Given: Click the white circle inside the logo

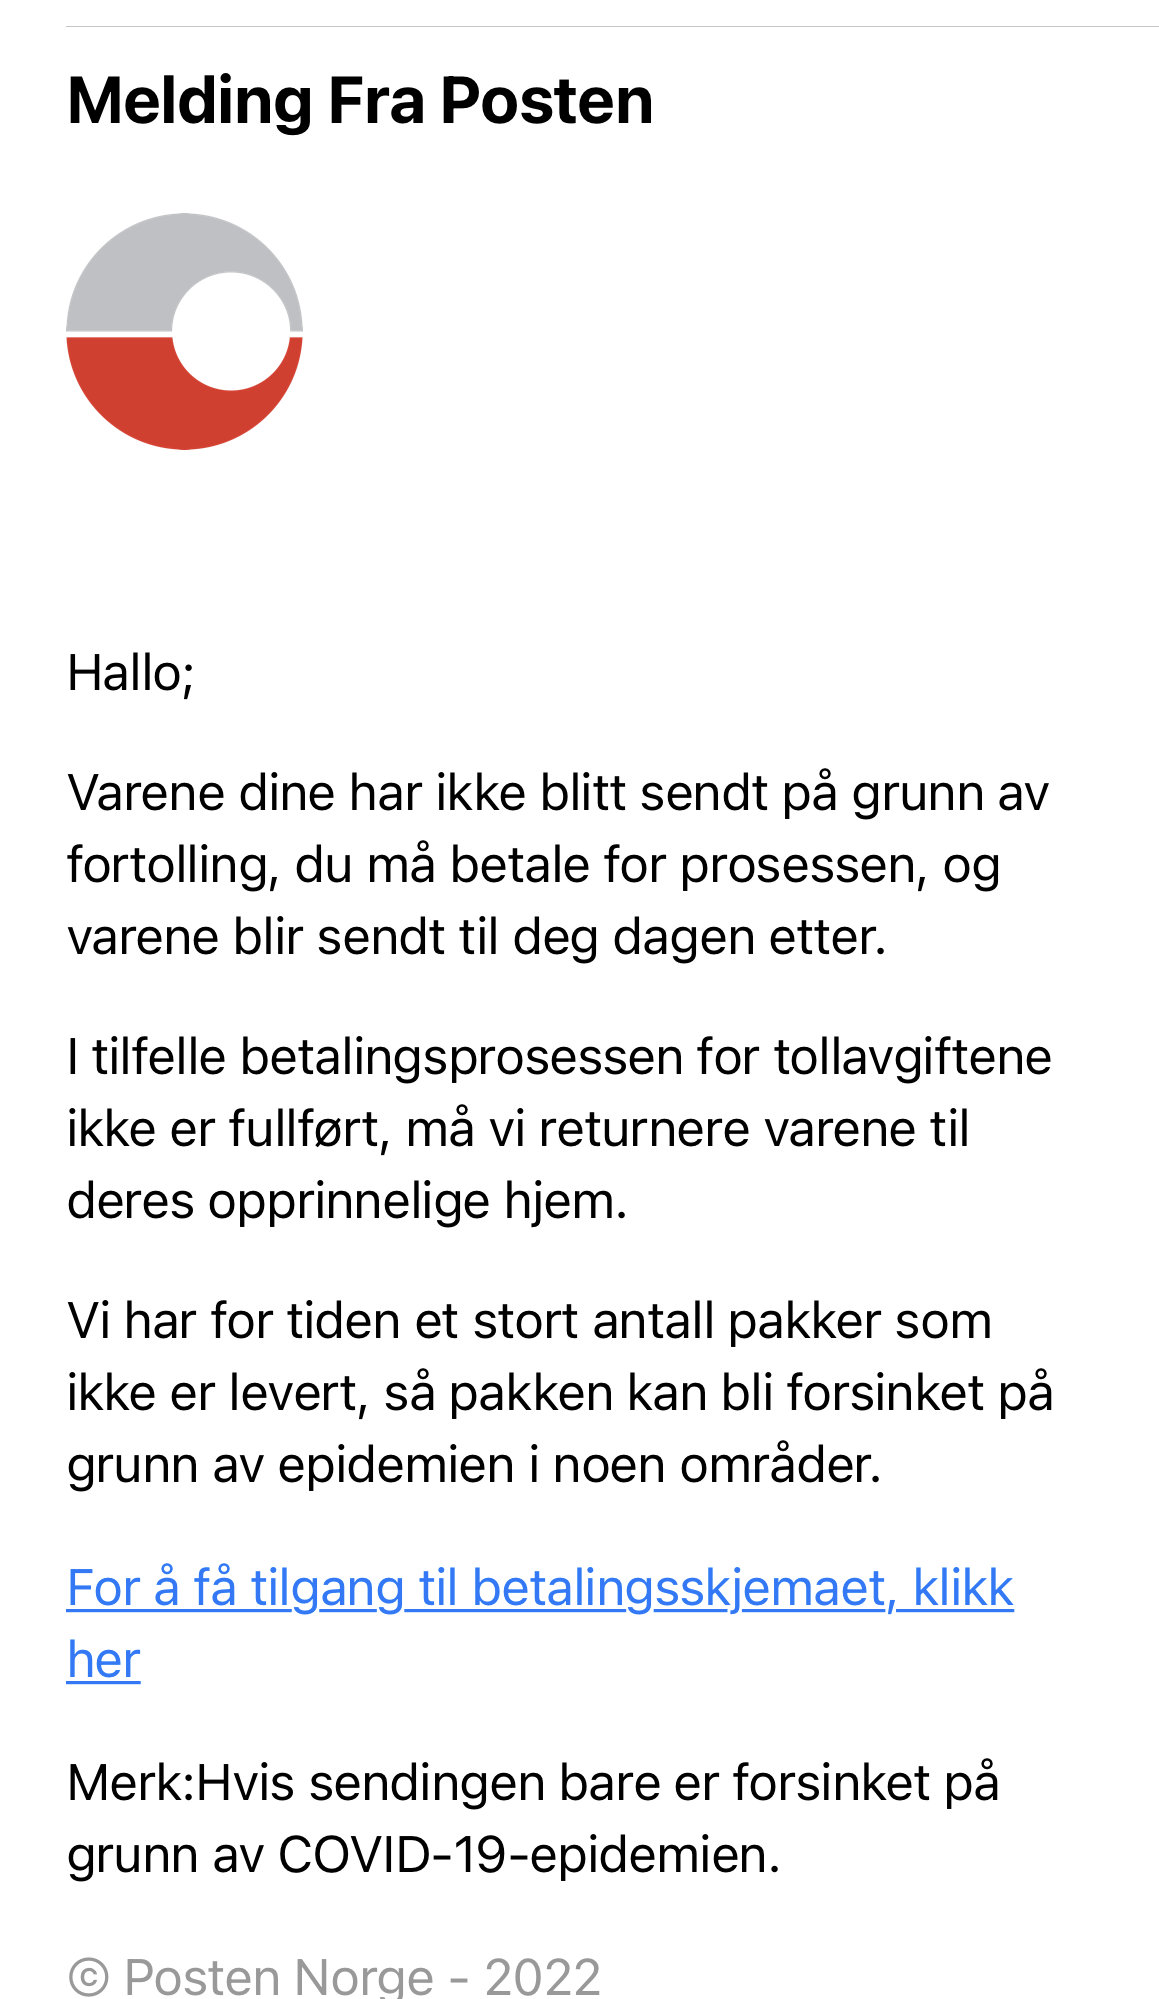Looking at the screenshot, I should point(231,331).
